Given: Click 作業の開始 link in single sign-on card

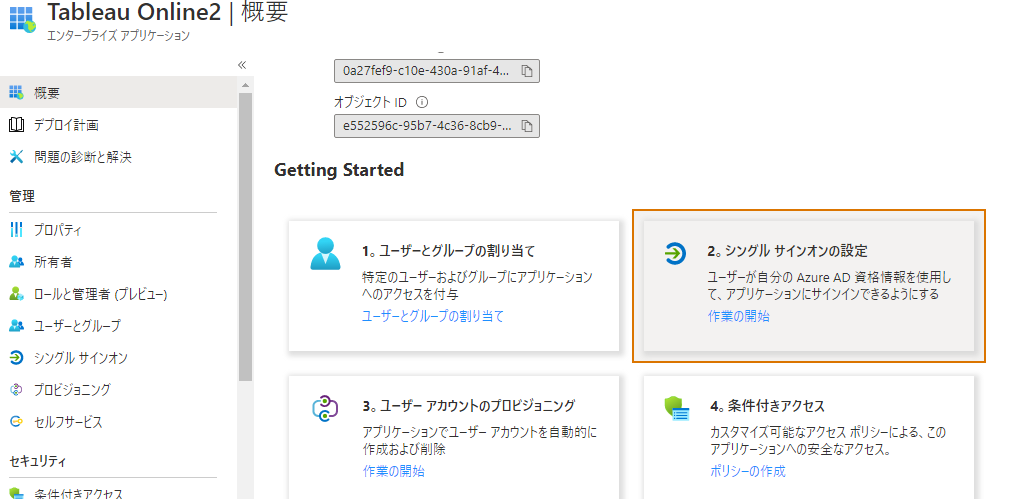Looking at the screenshot, I should point(739,316).
